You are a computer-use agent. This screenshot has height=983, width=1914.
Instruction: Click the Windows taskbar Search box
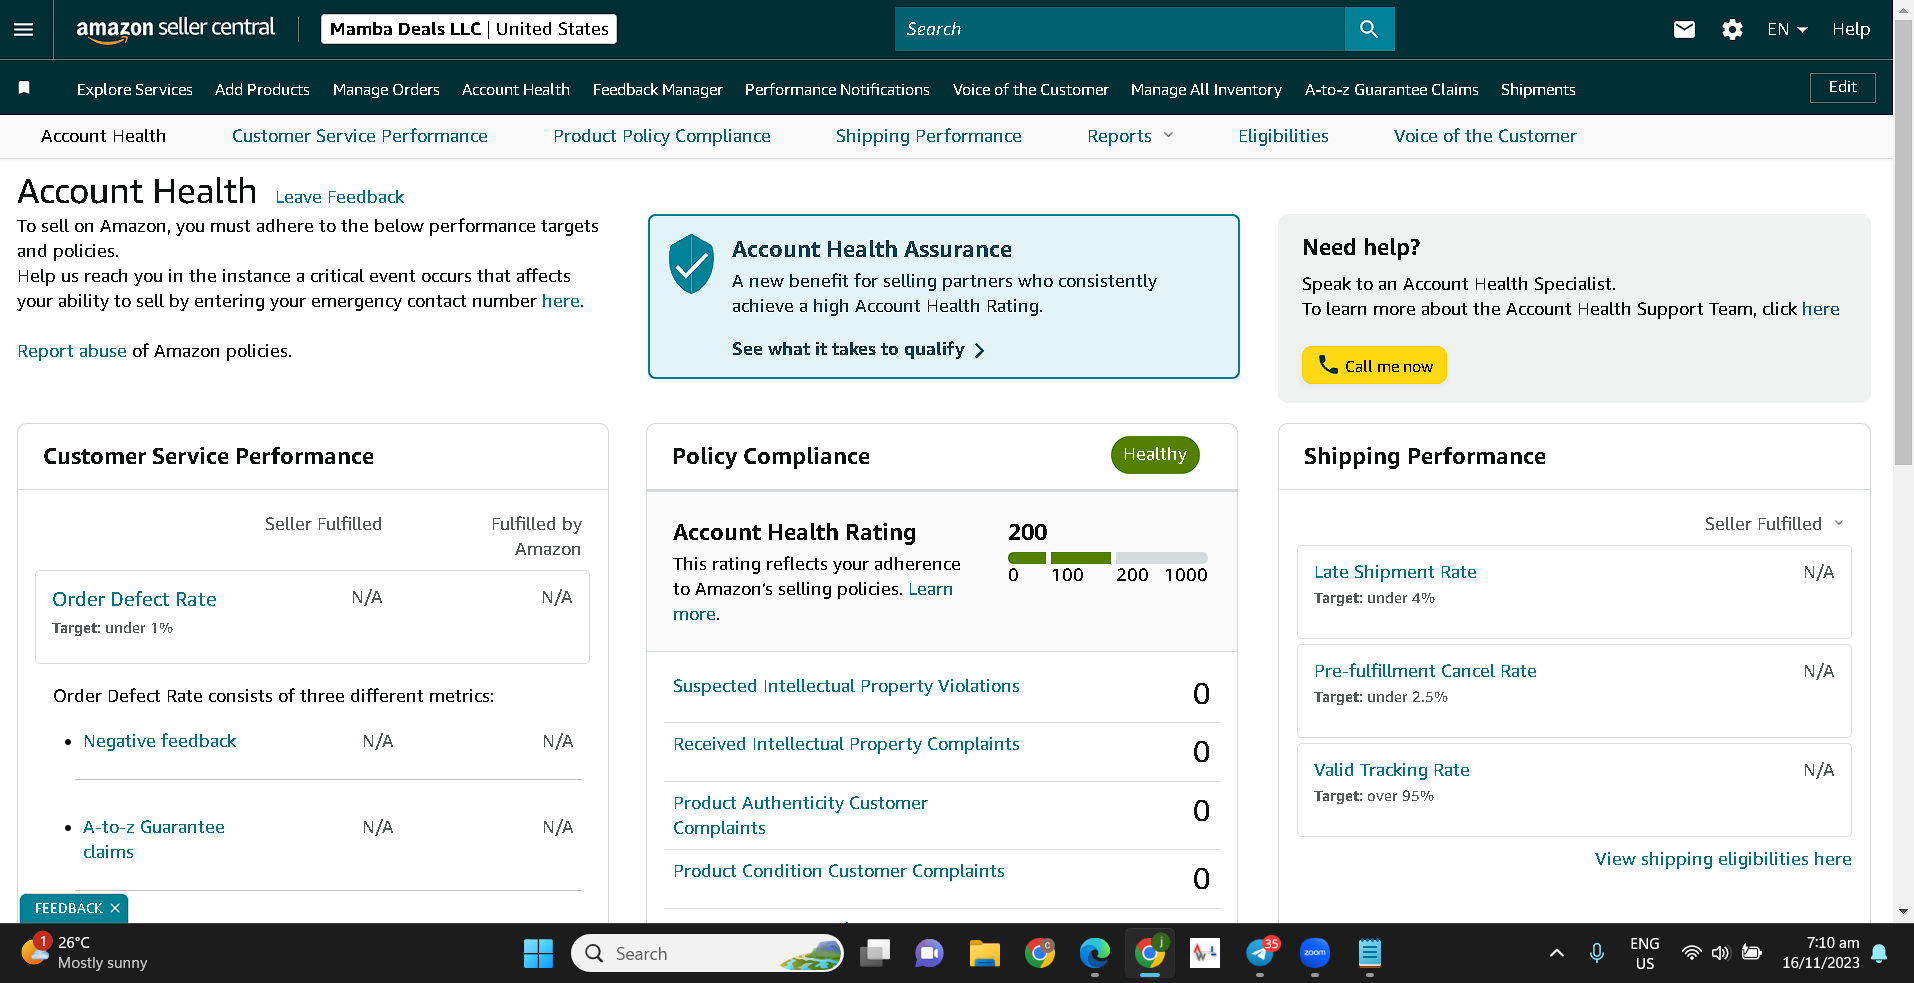707,953
